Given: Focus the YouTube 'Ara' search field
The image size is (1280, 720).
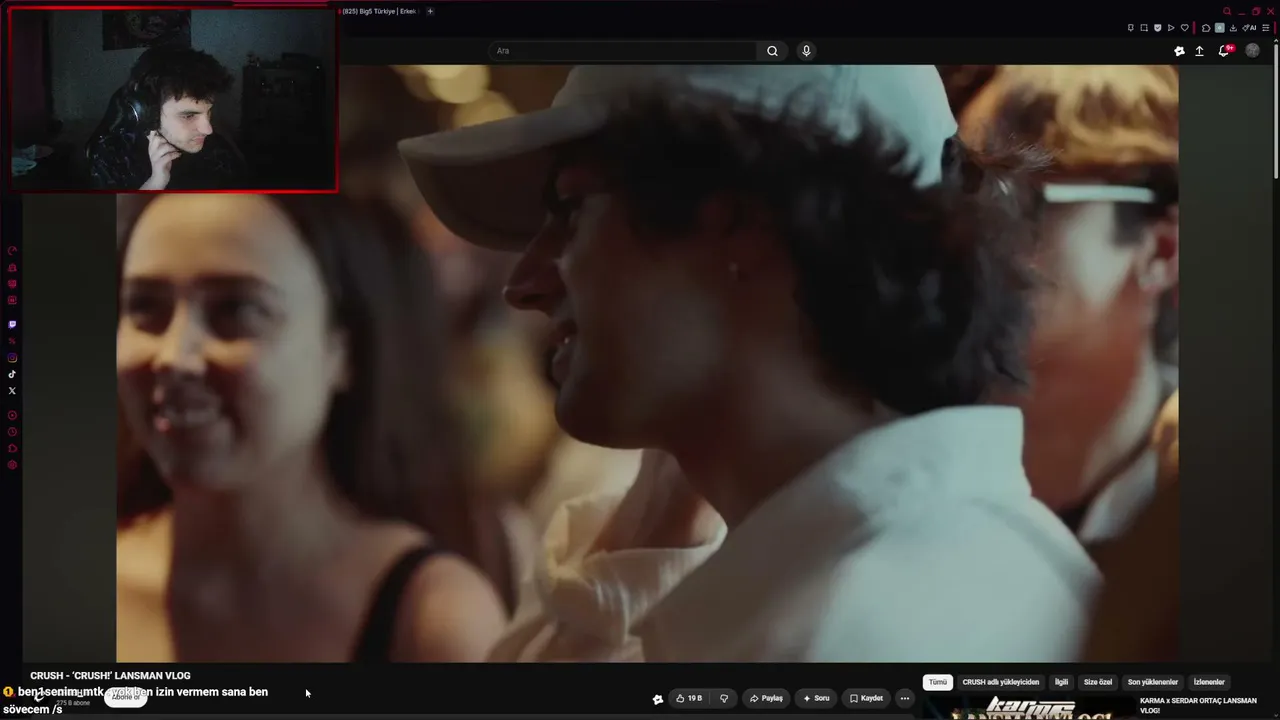Looking at the screenshot, I should [625, 51].
